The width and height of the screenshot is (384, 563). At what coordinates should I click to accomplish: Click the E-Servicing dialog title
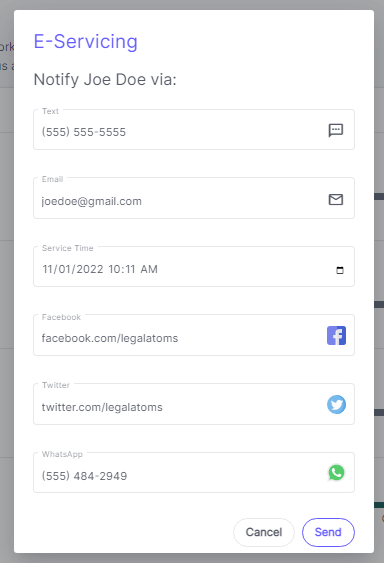pyautogui.click(x=85, y=41)
